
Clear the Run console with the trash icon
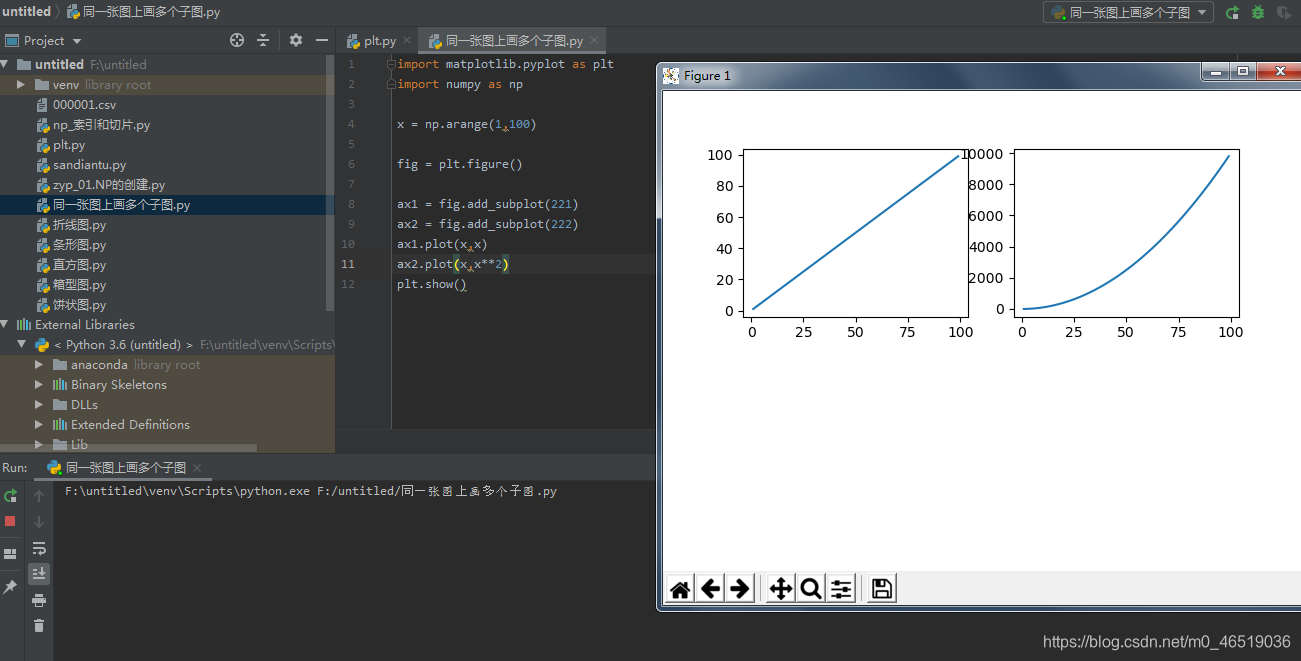pyautogui.click(x=39, y=626)
